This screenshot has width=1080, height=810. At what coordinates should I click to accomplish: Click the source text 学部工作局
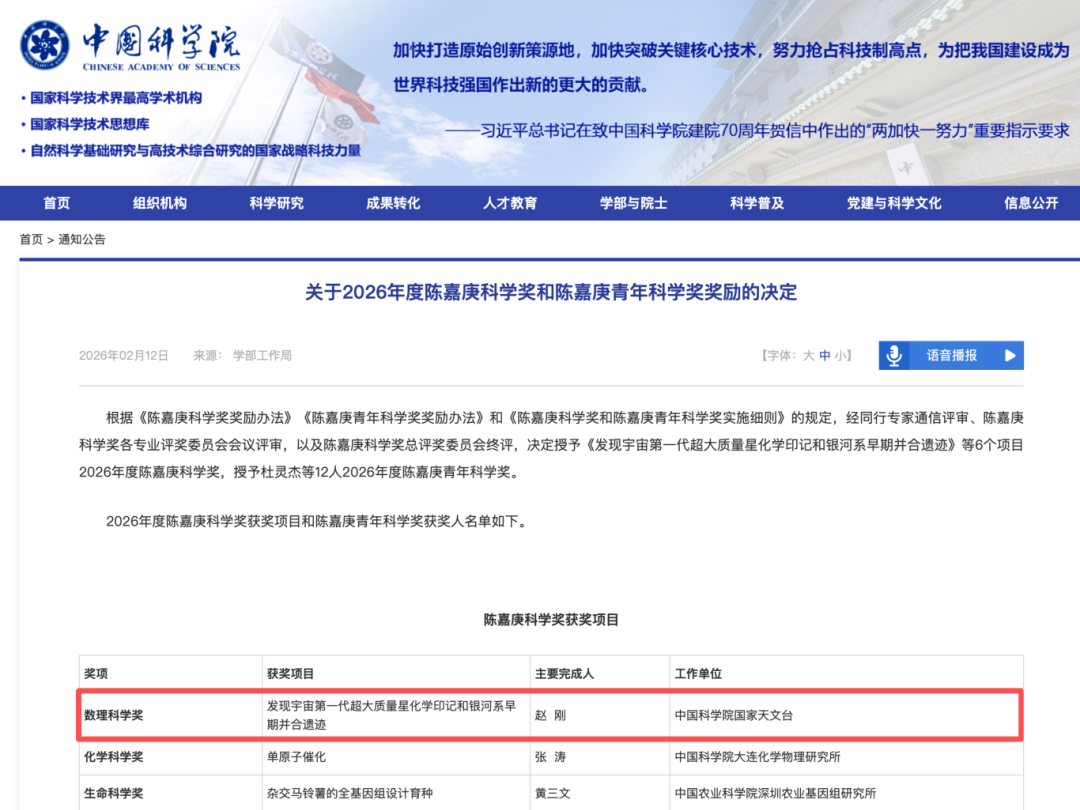pyautogui.click(x=262, y=355)
